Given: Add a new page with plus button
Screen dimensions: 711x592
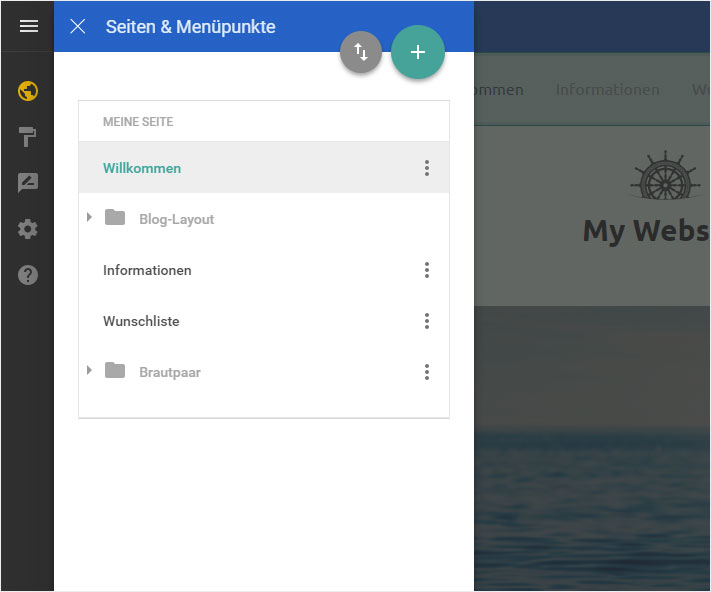Looking at the screenshot, I should 418,52.
